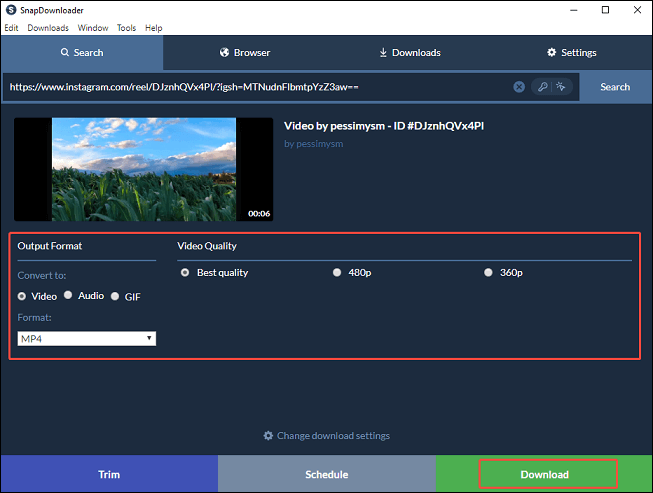Click the SnapDownloader logo icon in title bar
The image size is (653, 493).
pos(10,10)
